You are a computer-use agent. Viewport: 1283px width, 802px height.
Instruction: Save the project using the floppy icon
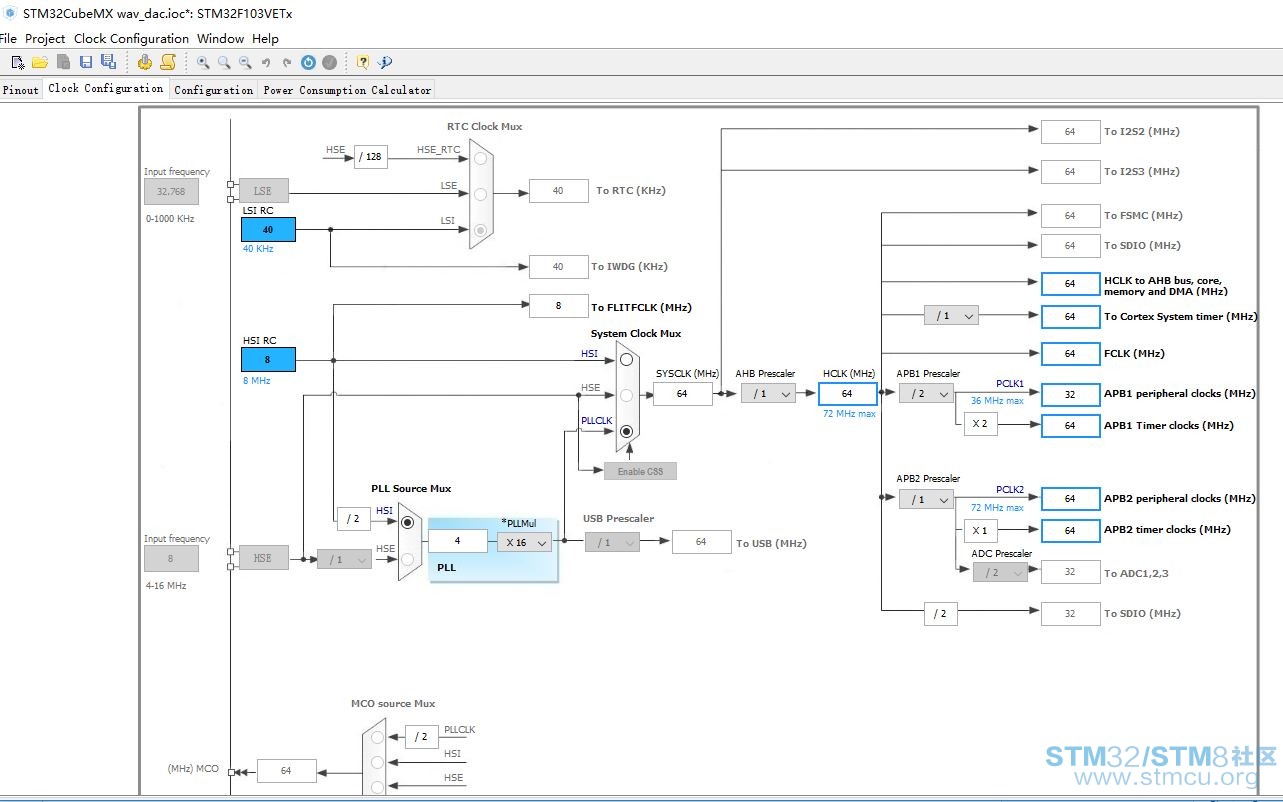point(86,62)
